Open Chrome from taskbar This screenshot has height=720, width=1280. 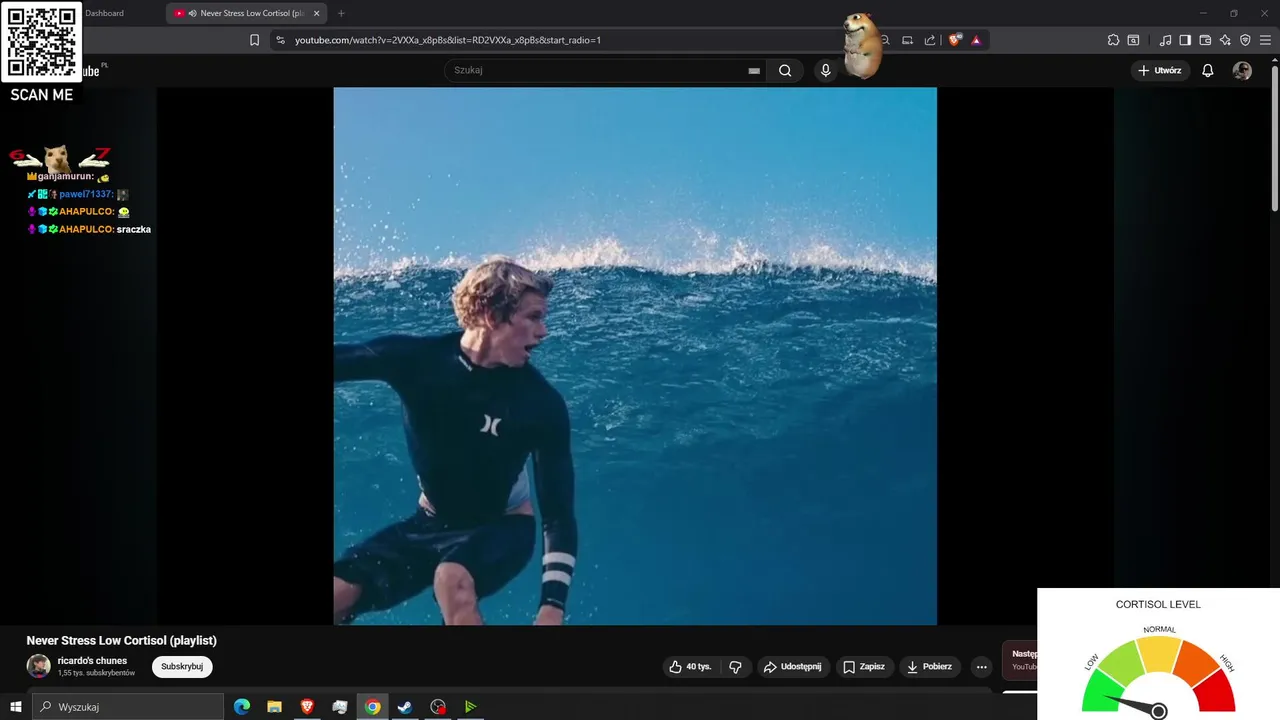coord(372,707)
